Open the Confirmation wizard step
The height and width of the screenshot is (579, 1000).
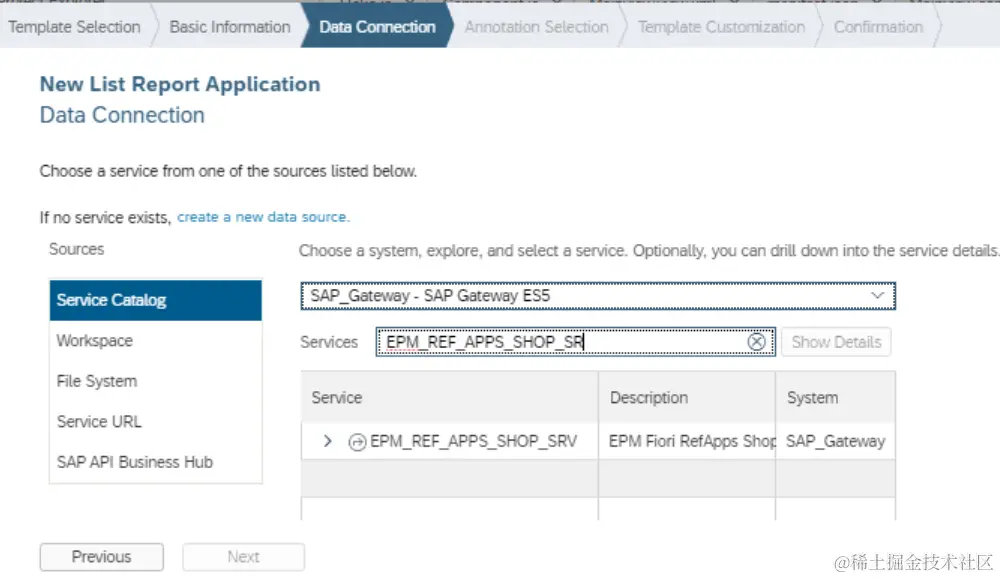tap(878, 27)
